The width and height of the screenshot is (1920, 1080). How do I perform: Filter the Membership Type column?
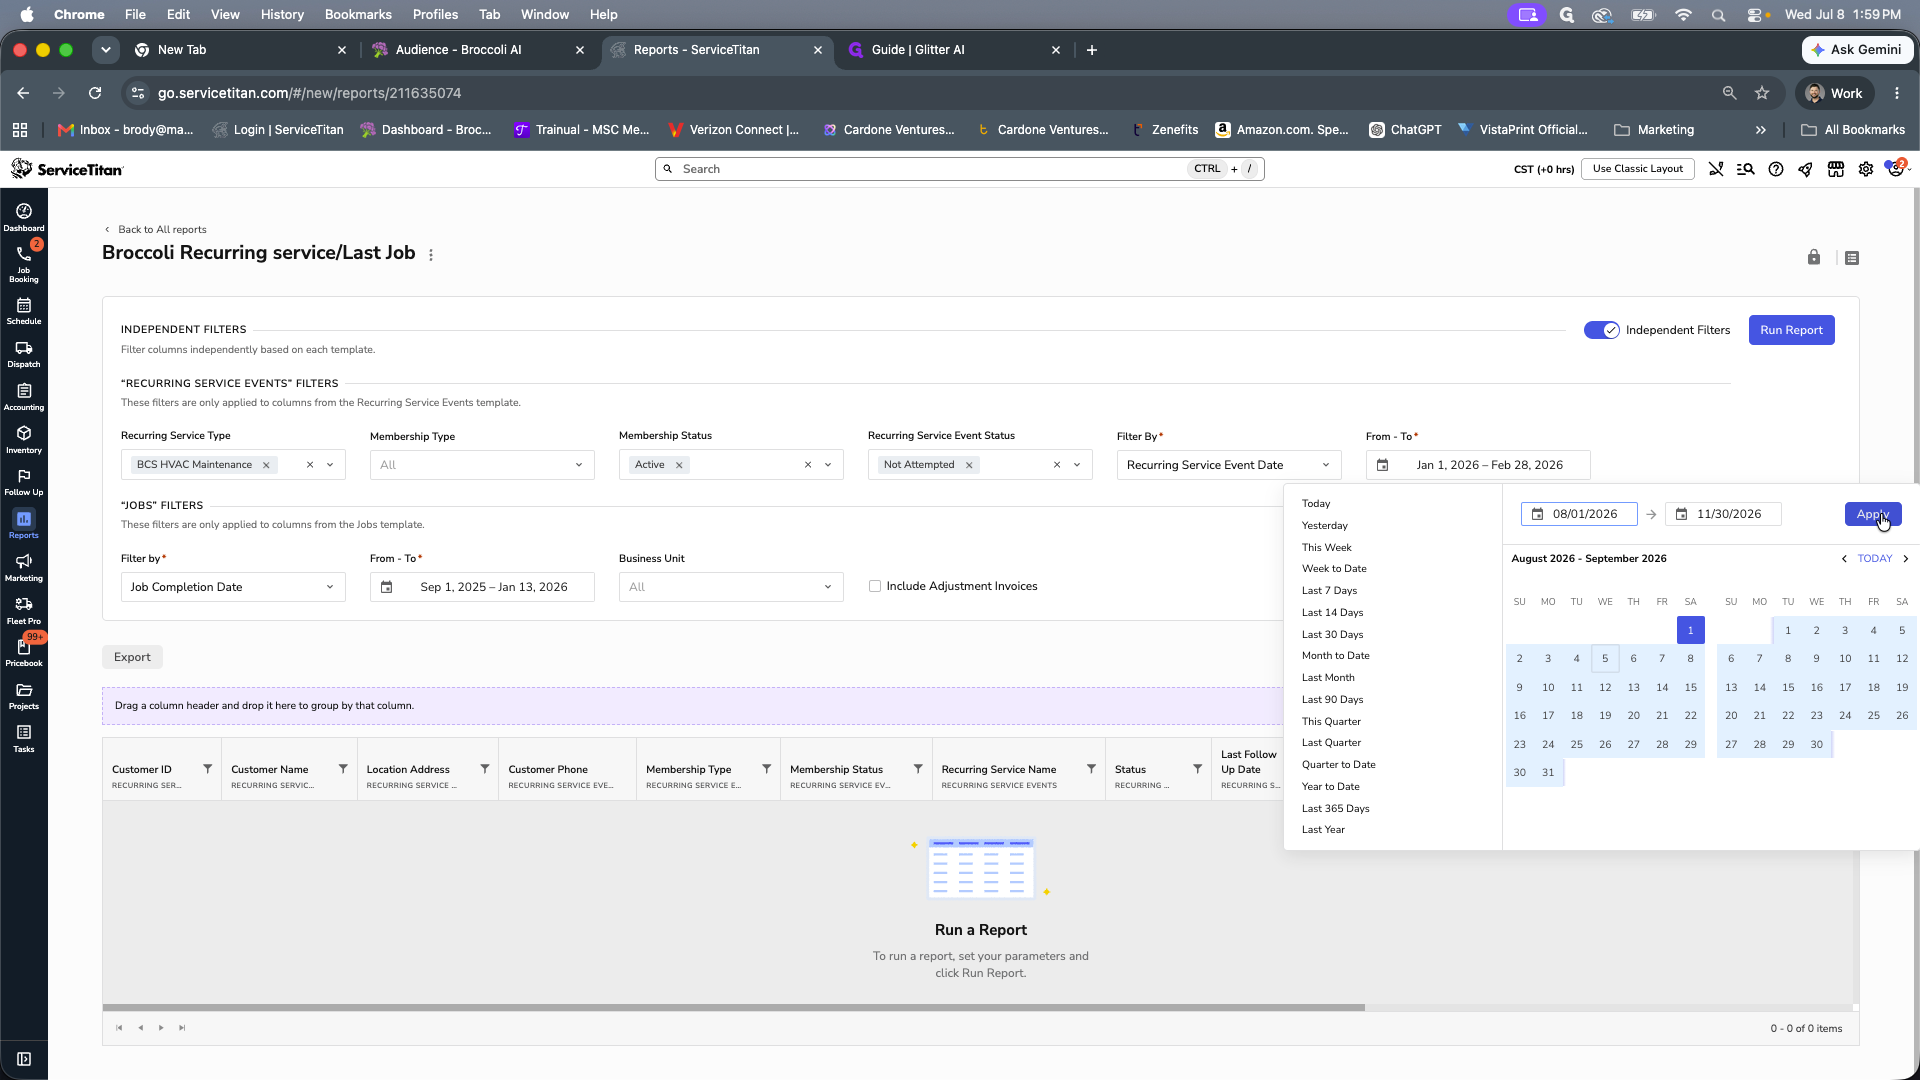[767, 769]
